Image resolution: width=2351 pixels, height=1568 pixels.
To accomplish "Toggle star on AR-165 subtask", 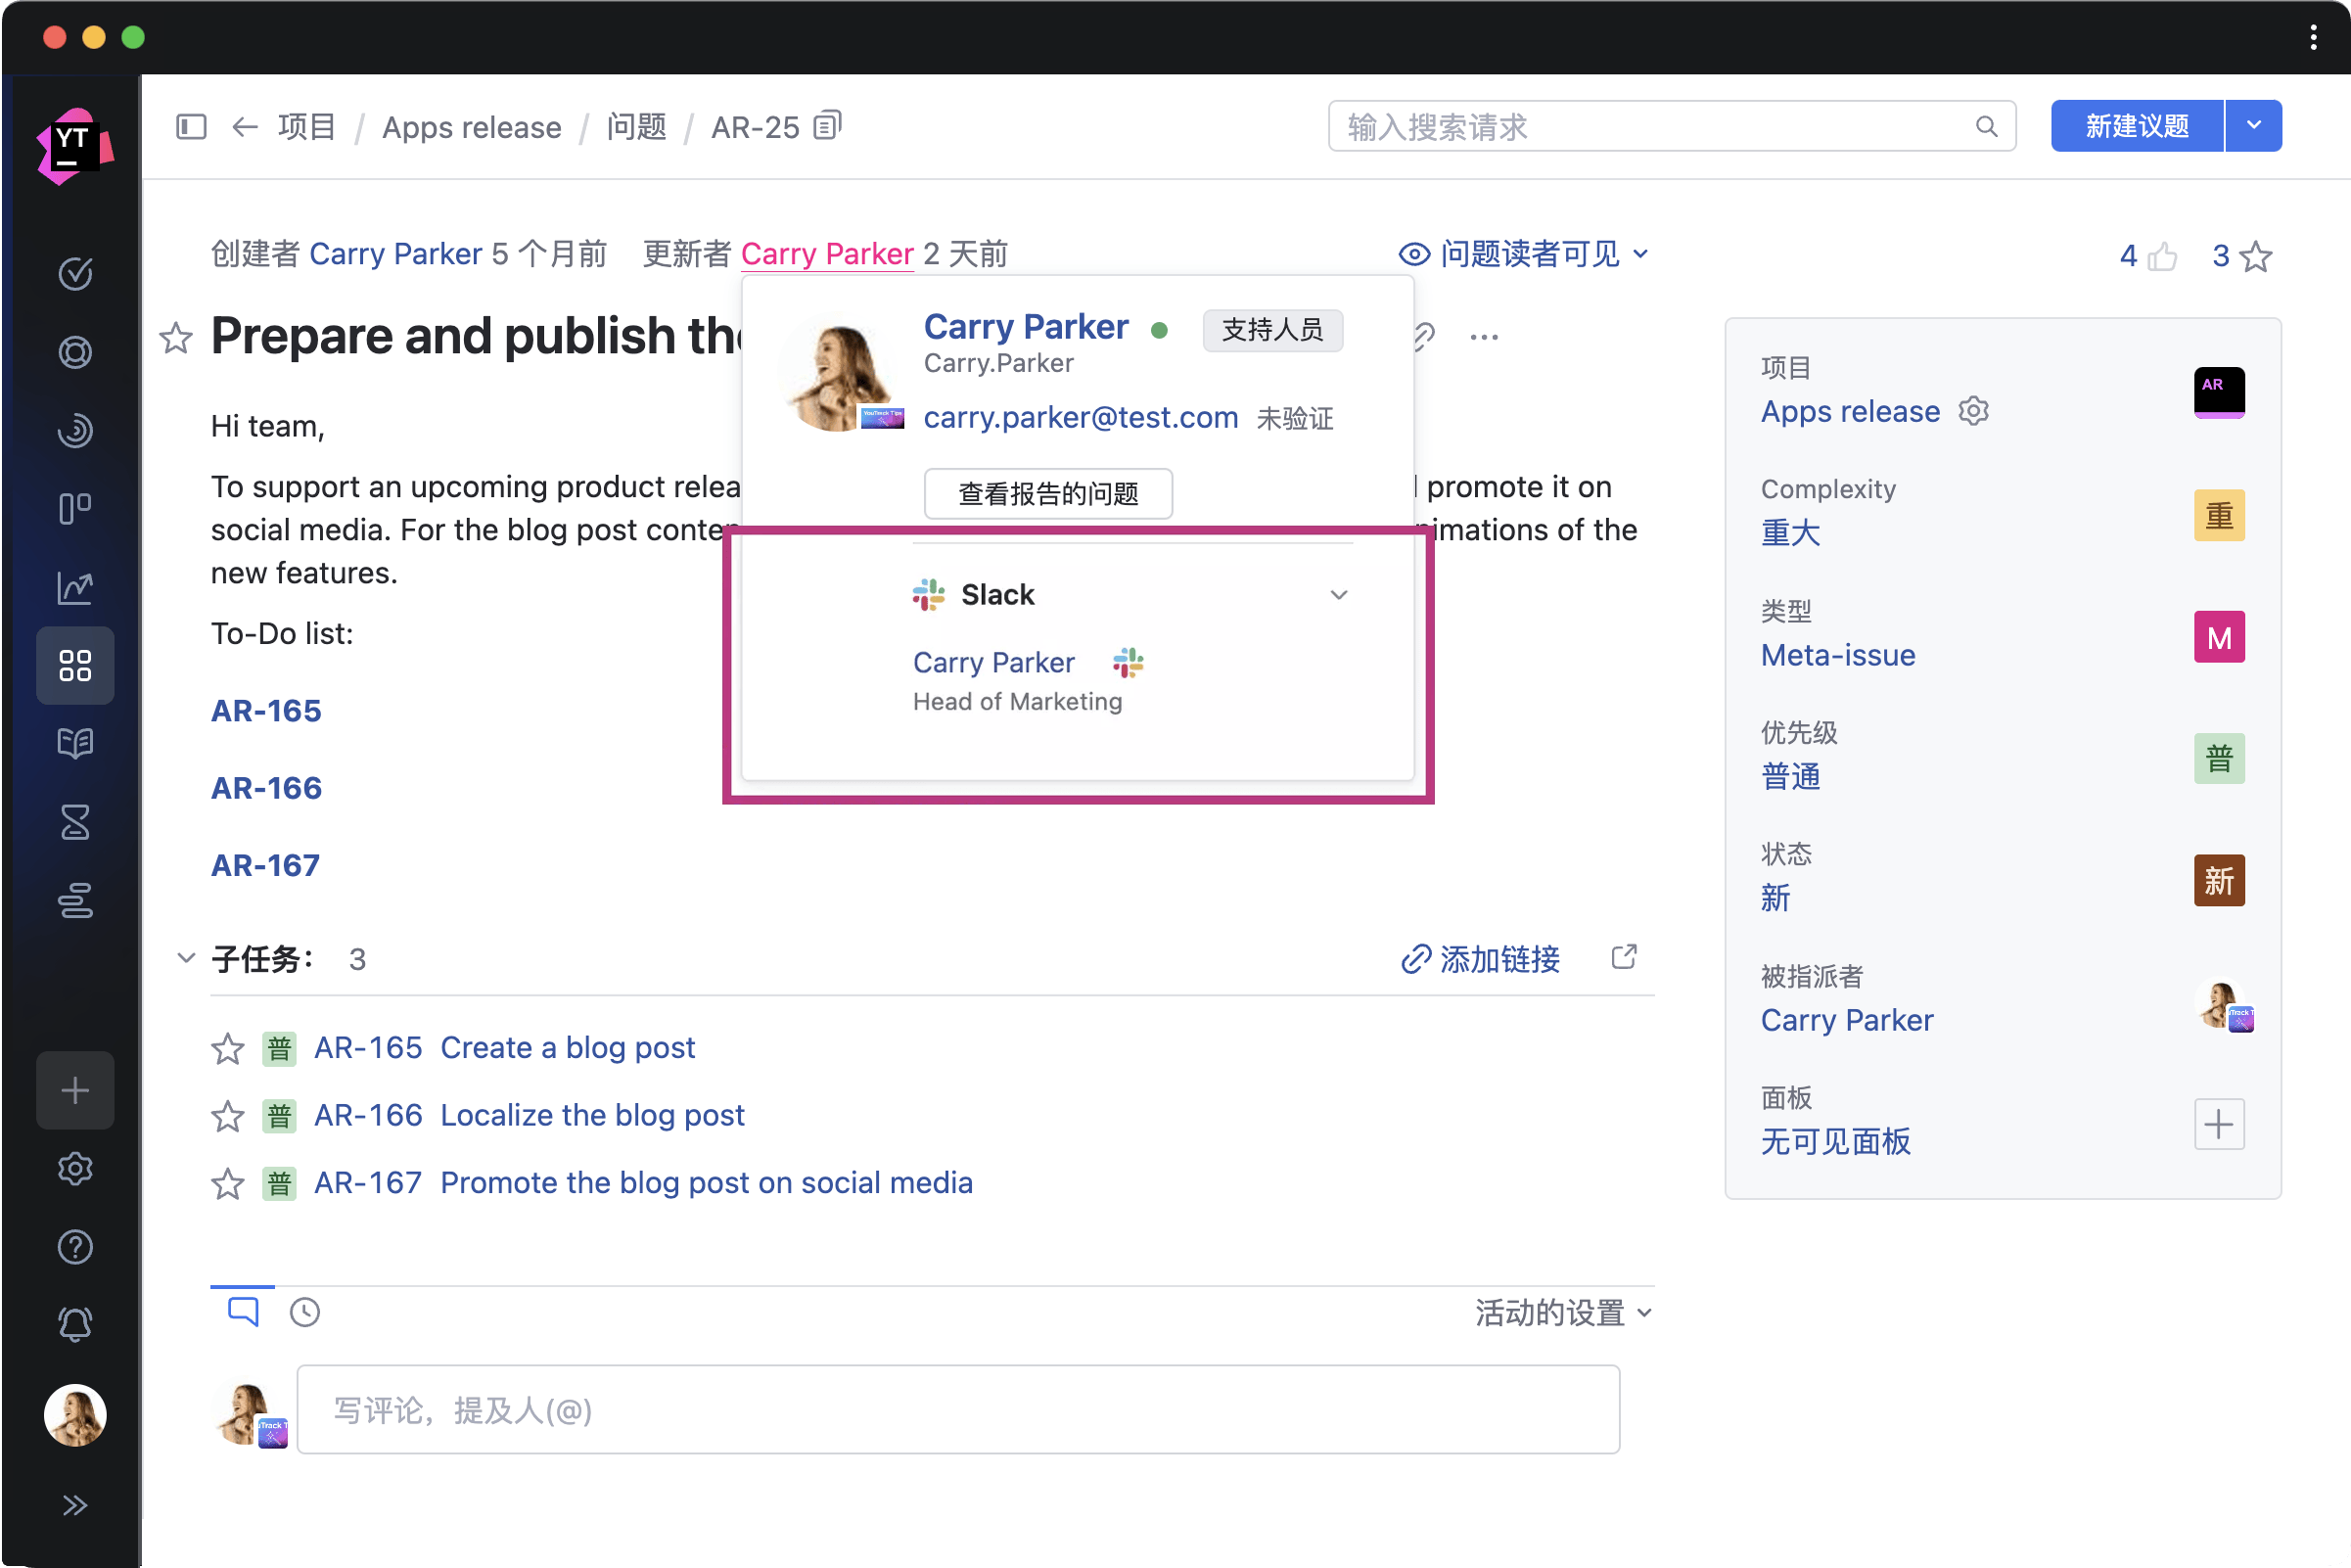I will tap(228, 1048).
